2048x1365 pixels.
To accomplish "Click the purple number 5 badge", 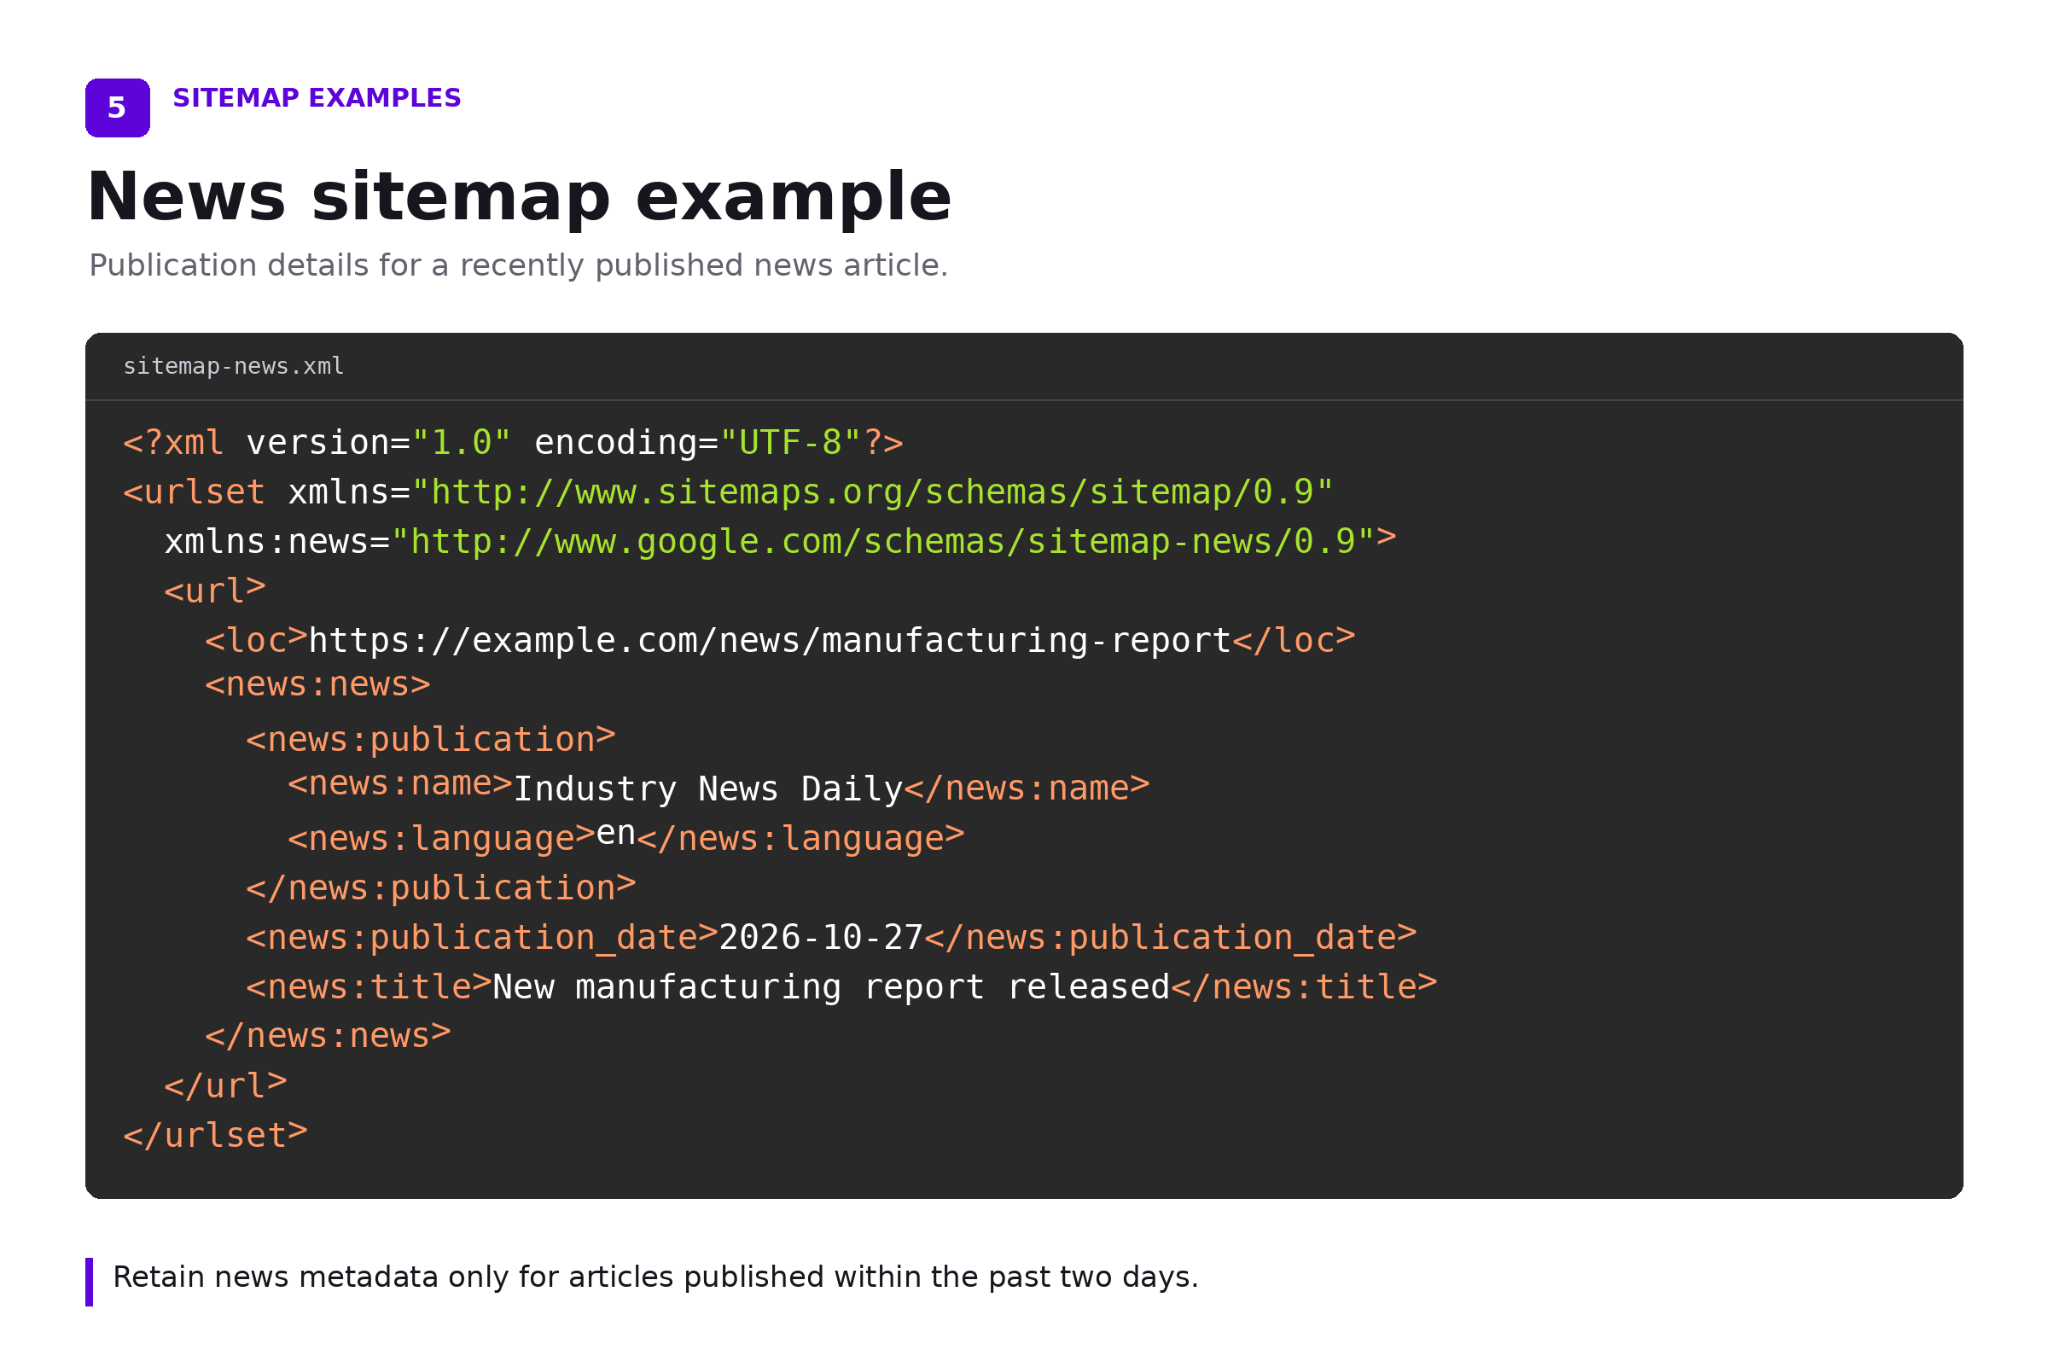I will pyautogui.click(x=117, y=107).
